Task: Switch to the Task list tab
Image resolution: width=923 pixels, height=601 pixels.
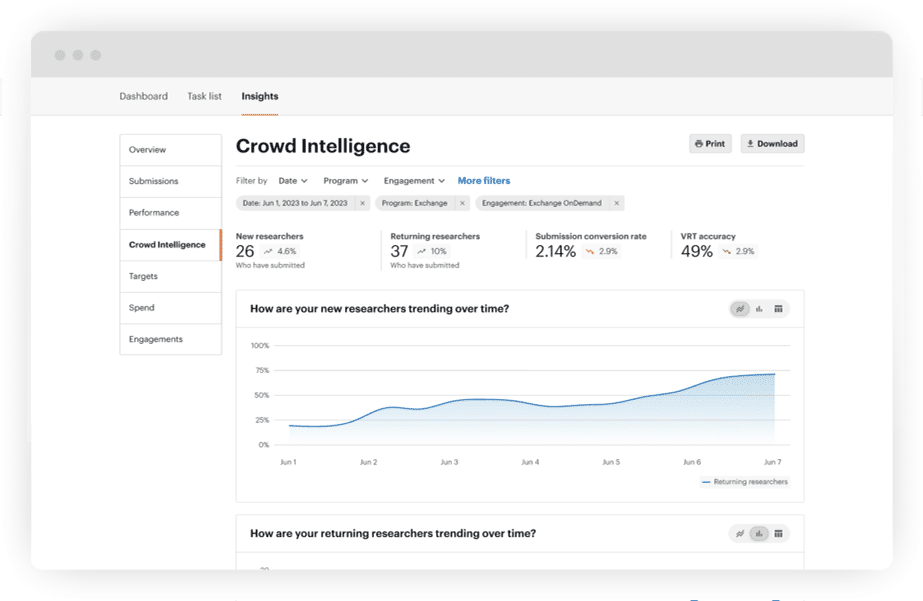Action: point(204,97)
